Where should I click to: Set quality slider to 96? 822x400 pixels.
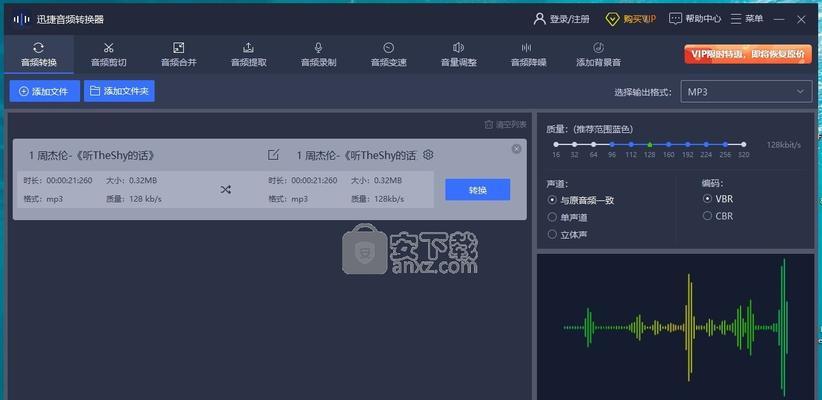tap(612, 144)
